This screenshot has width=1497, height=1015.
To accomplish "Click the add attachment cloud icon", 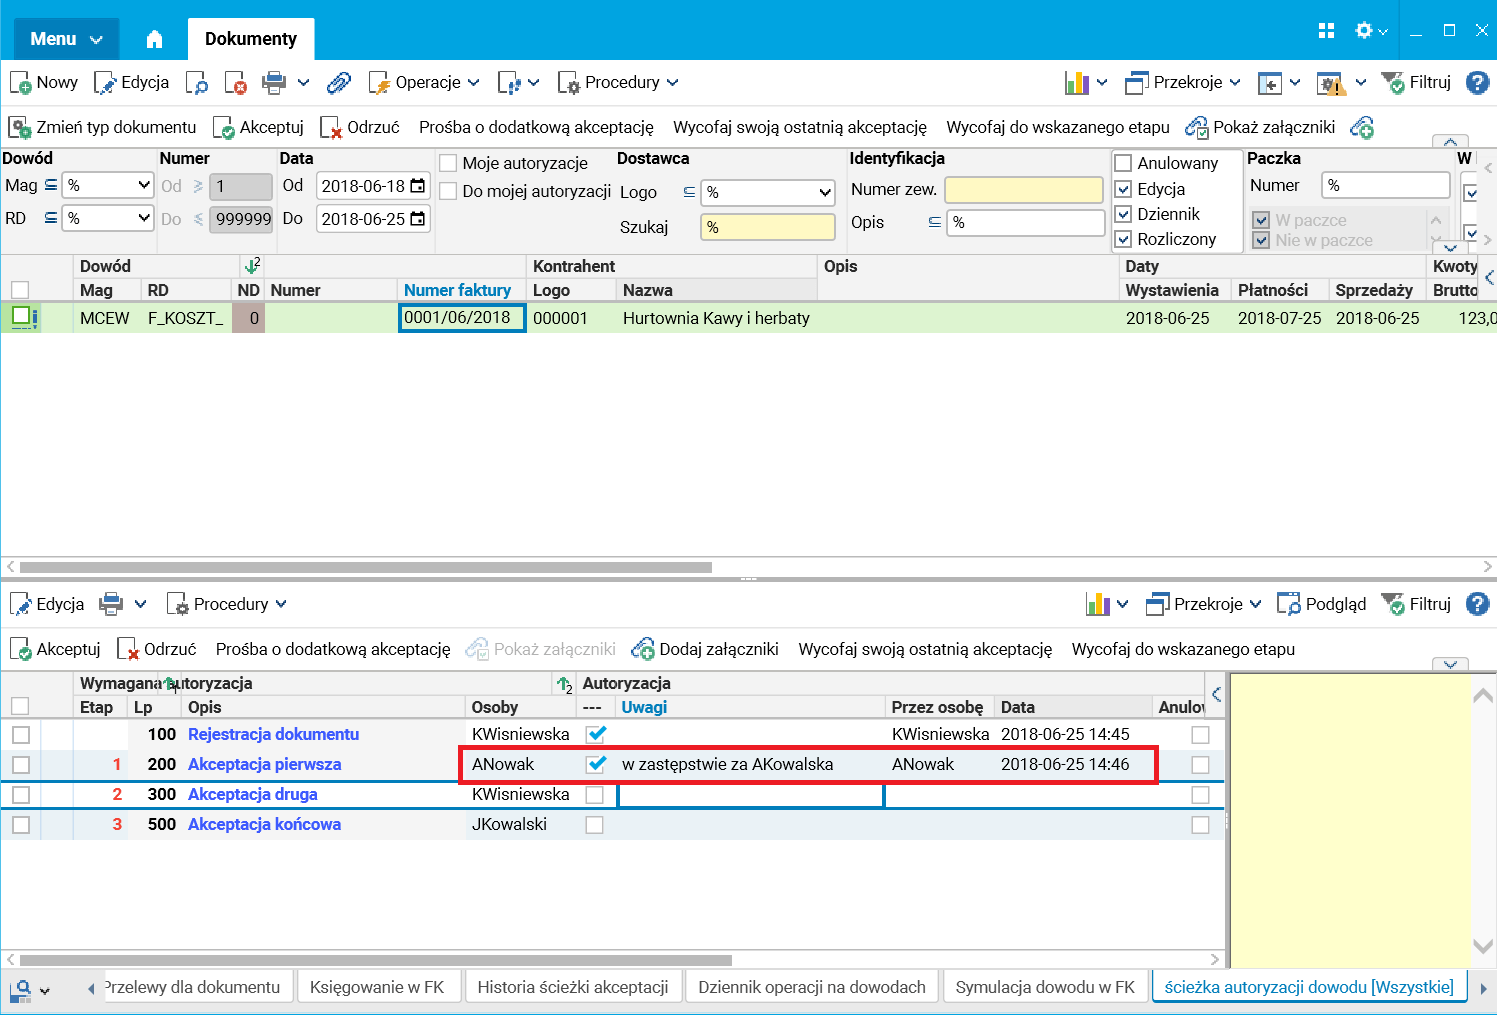I will [x=1362, y=128].
